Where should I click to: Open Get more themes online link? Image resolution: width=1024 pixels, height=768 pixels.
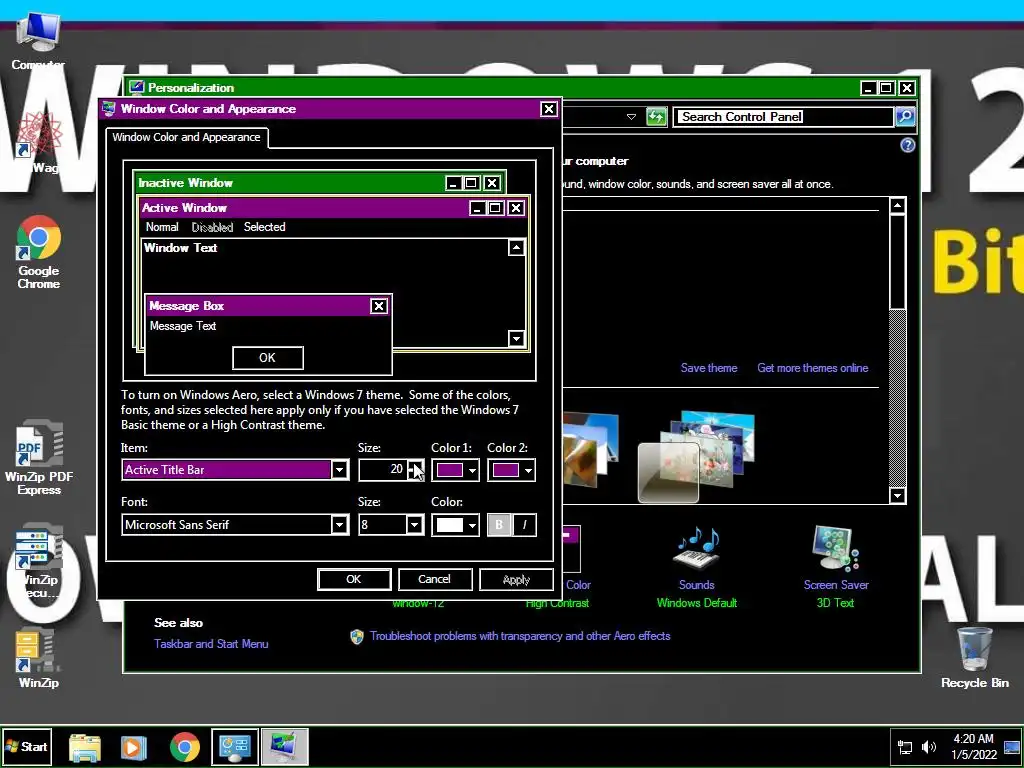pyautogui.click(x=812, y=368)
